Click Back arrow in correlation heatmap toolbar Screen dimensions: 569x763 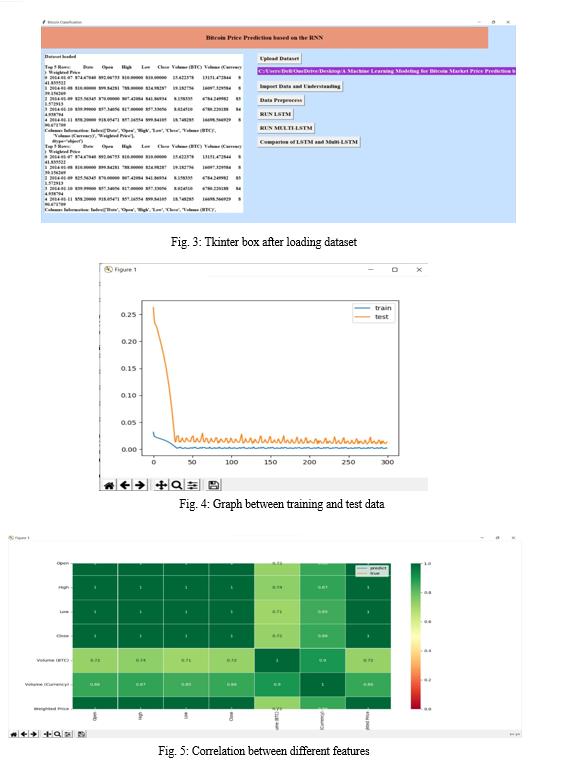click(24, 734)
